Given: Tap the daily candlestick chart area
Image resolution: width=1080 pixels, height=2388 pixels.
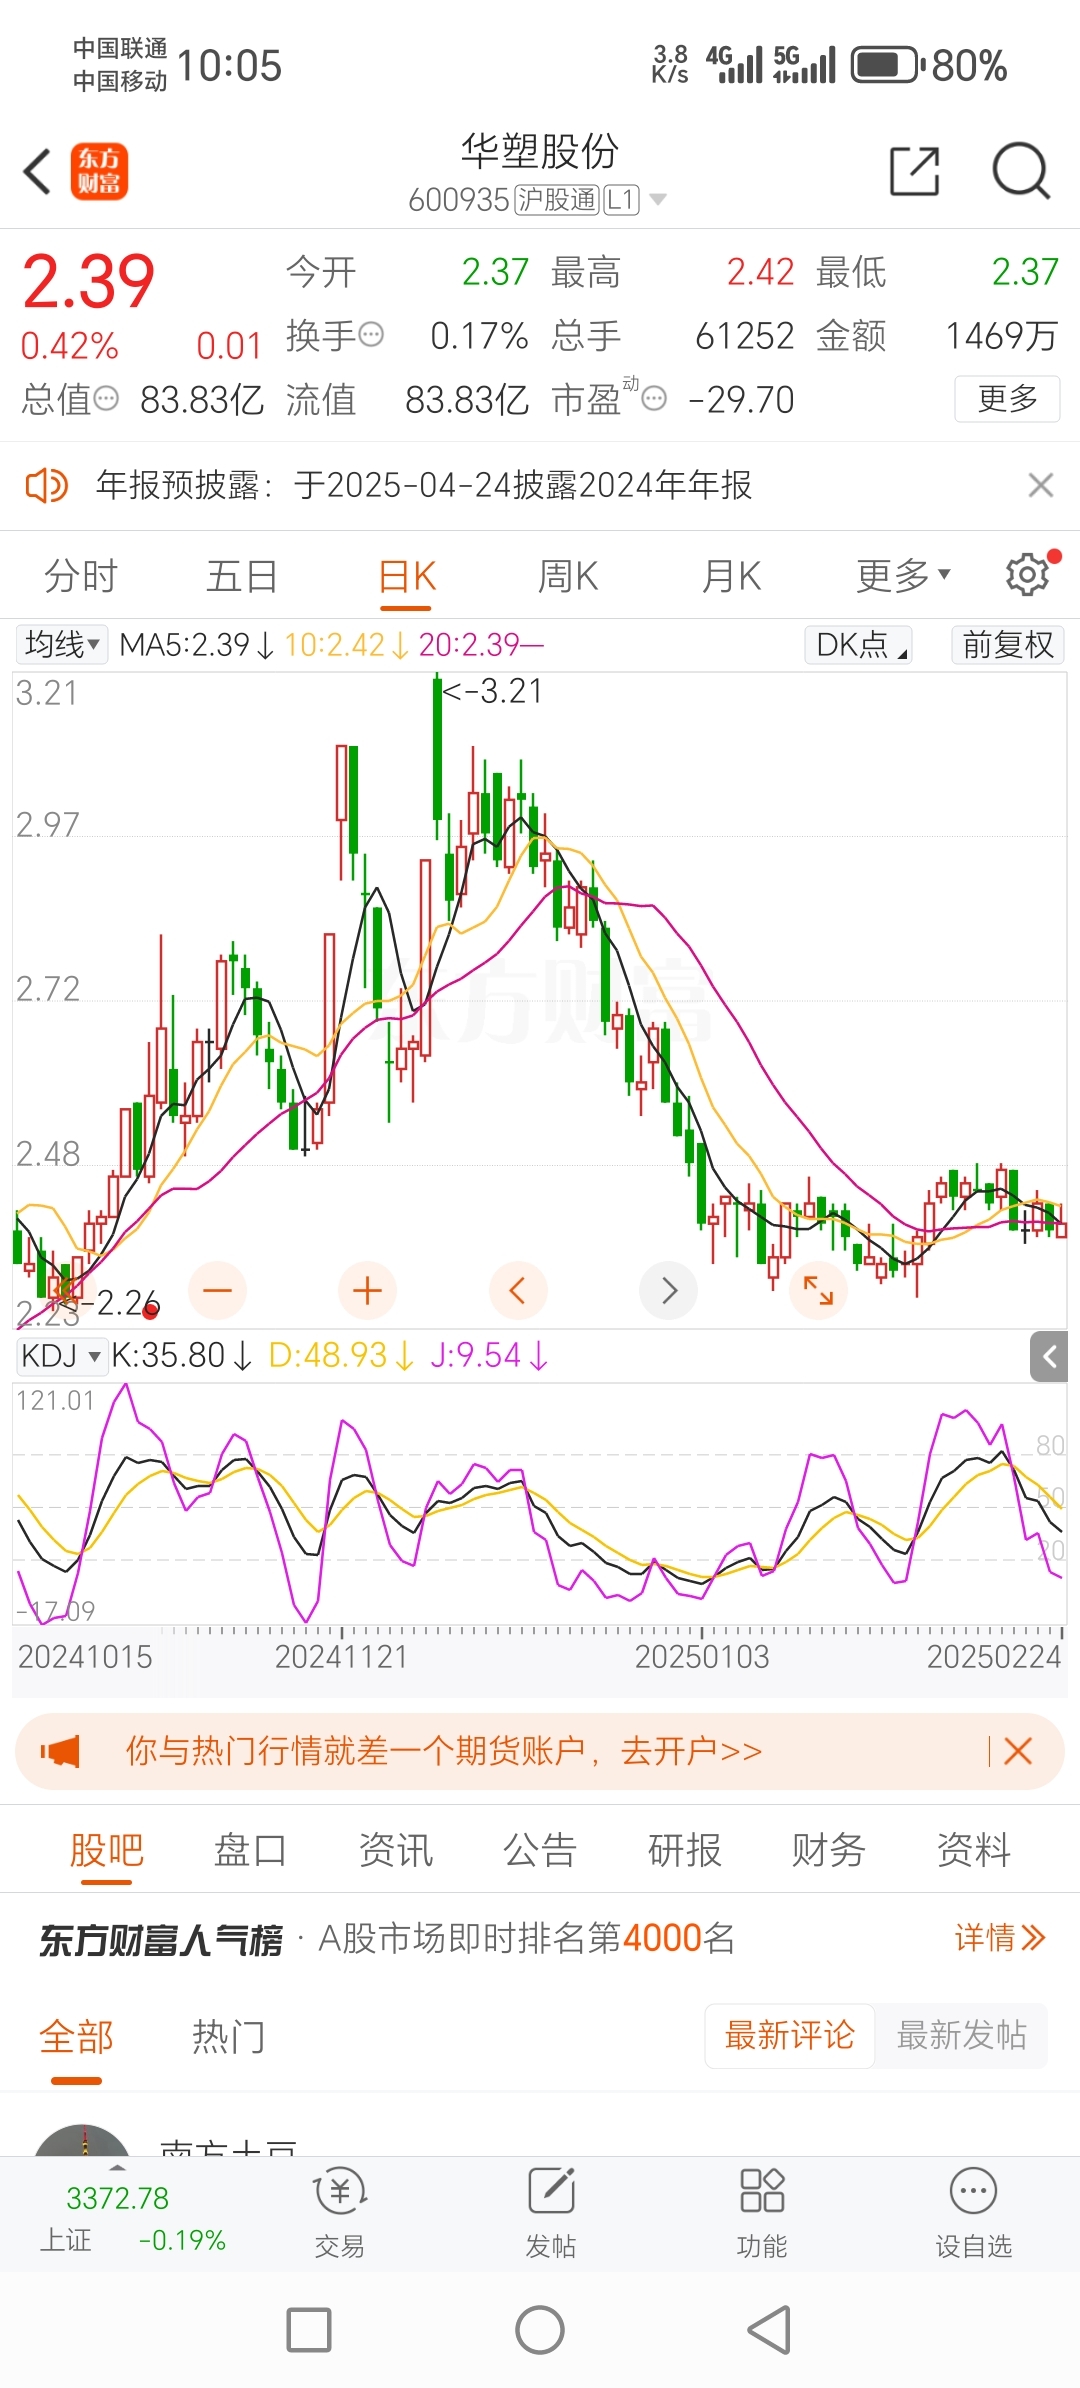Looking at the screenshot, I should [x=540, y=1000].
